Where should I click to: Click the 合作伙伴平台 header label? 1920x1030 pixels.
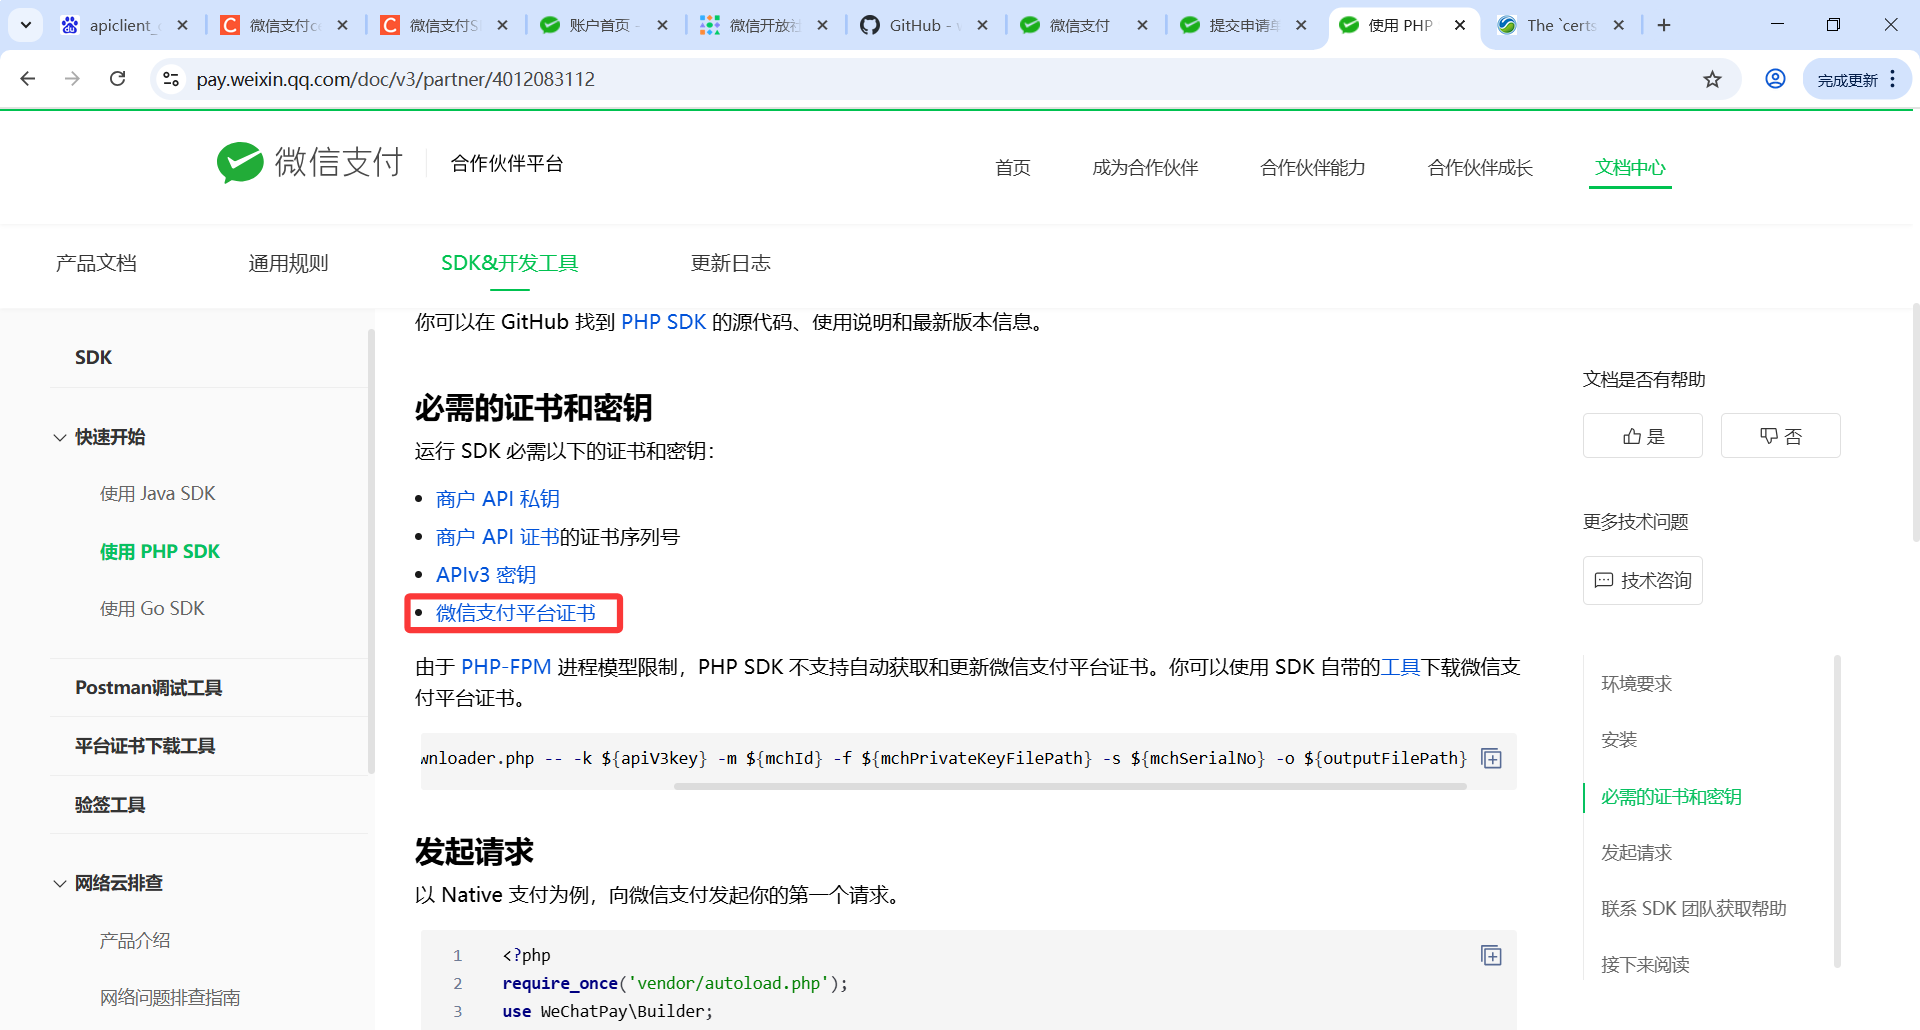507,163
